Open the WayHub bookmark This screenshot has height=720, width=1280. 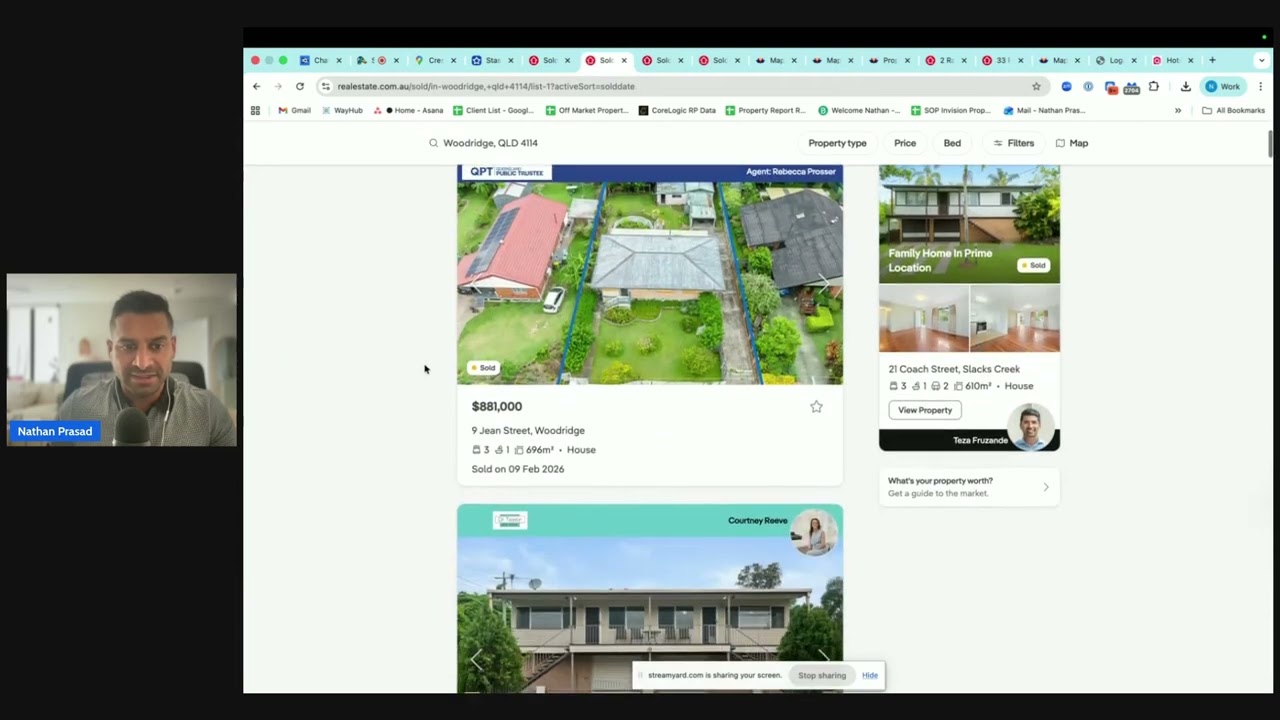click(x=342, y=110)
